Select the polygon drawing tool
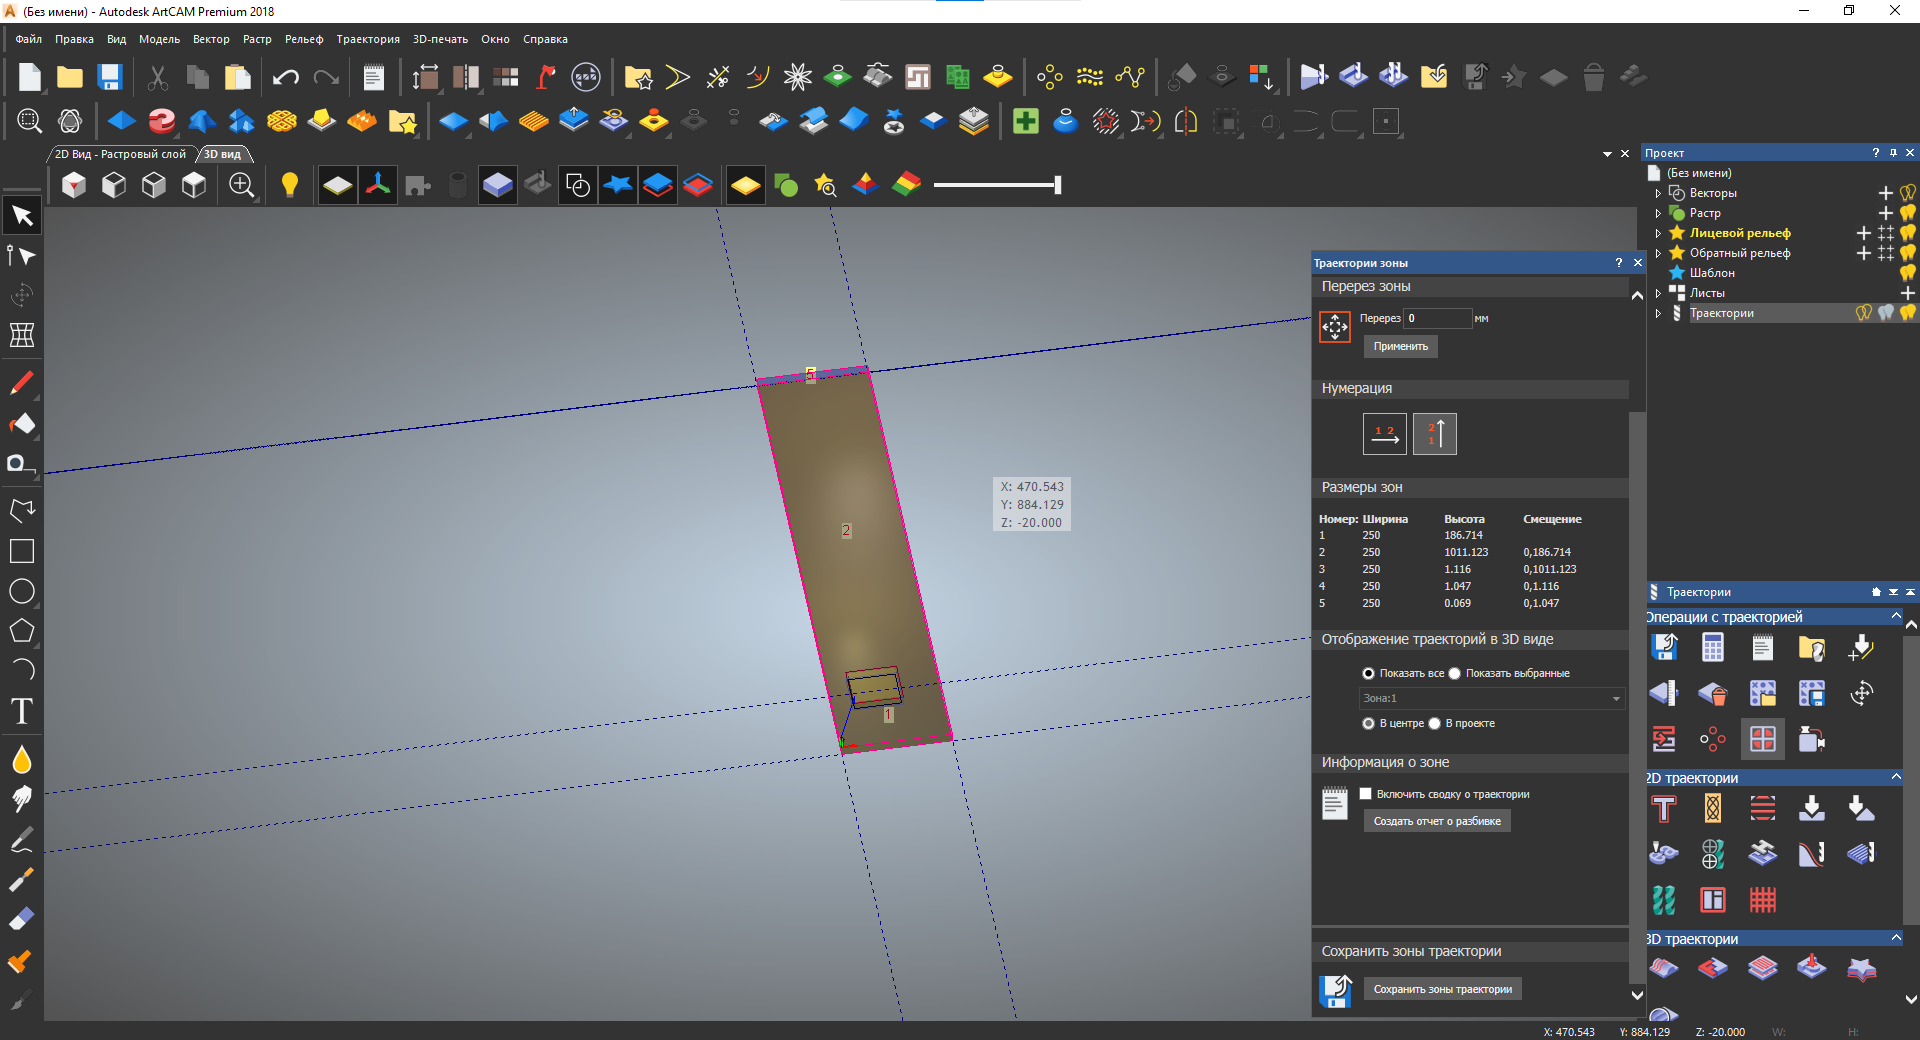 coord(22,631)
